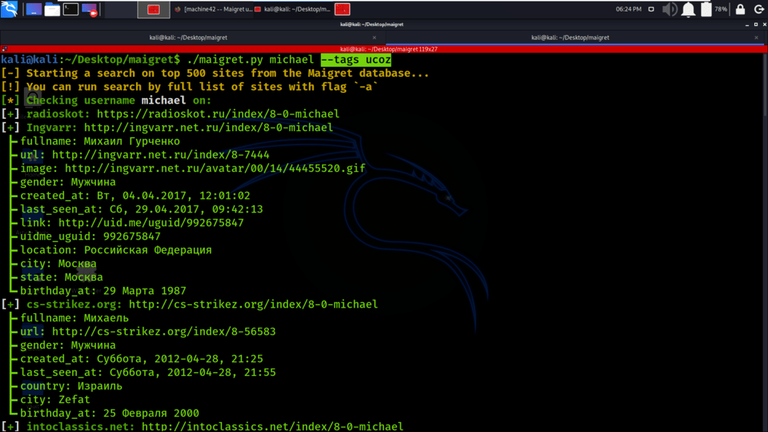This screenshot has height=432, width=768.
Task: Click the ./maigret.py command text
Action: (225, 60)
